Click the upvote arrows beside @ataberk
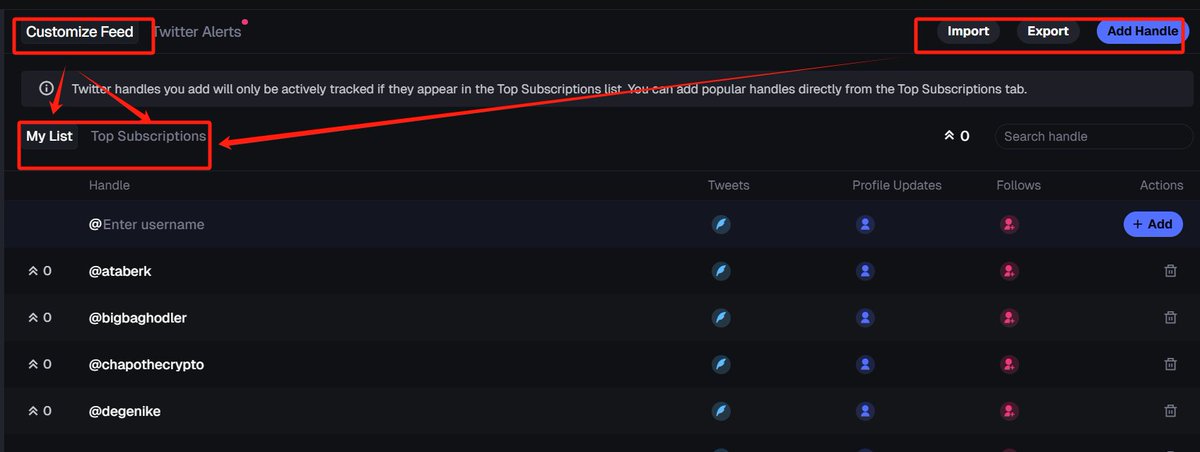The width and height of the screenshot is (1200, 452). click(x=33, y=271)
